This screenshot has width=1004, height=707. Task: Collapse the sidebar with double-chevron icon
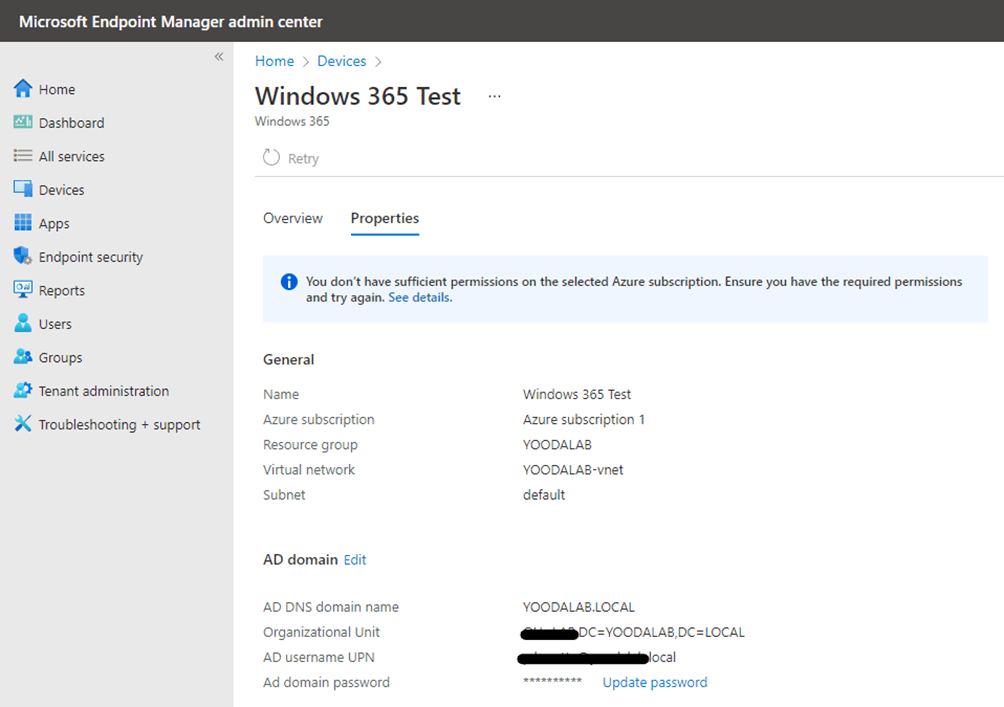219,57
